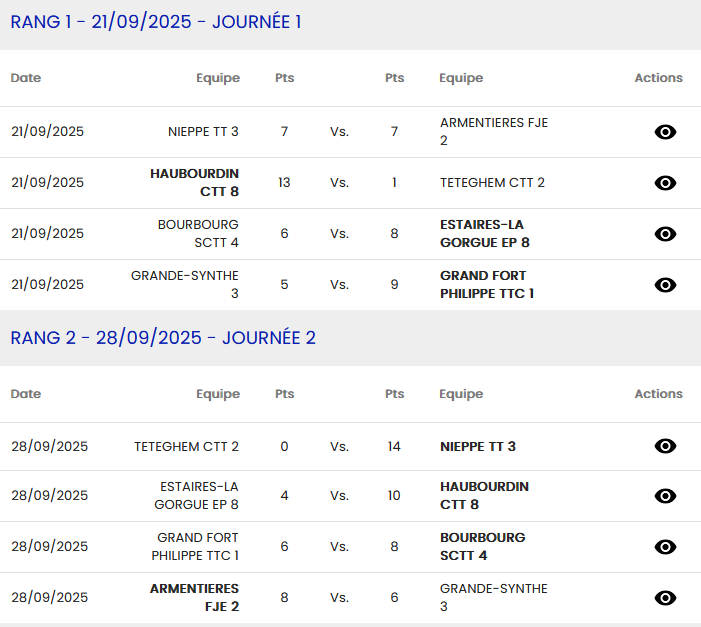This screenshot has width=701, height=627.
Task: Show Armentieres FJE 2 vs Grande-Synthe match
Action: pyautogui.click(x=665, y=598)
